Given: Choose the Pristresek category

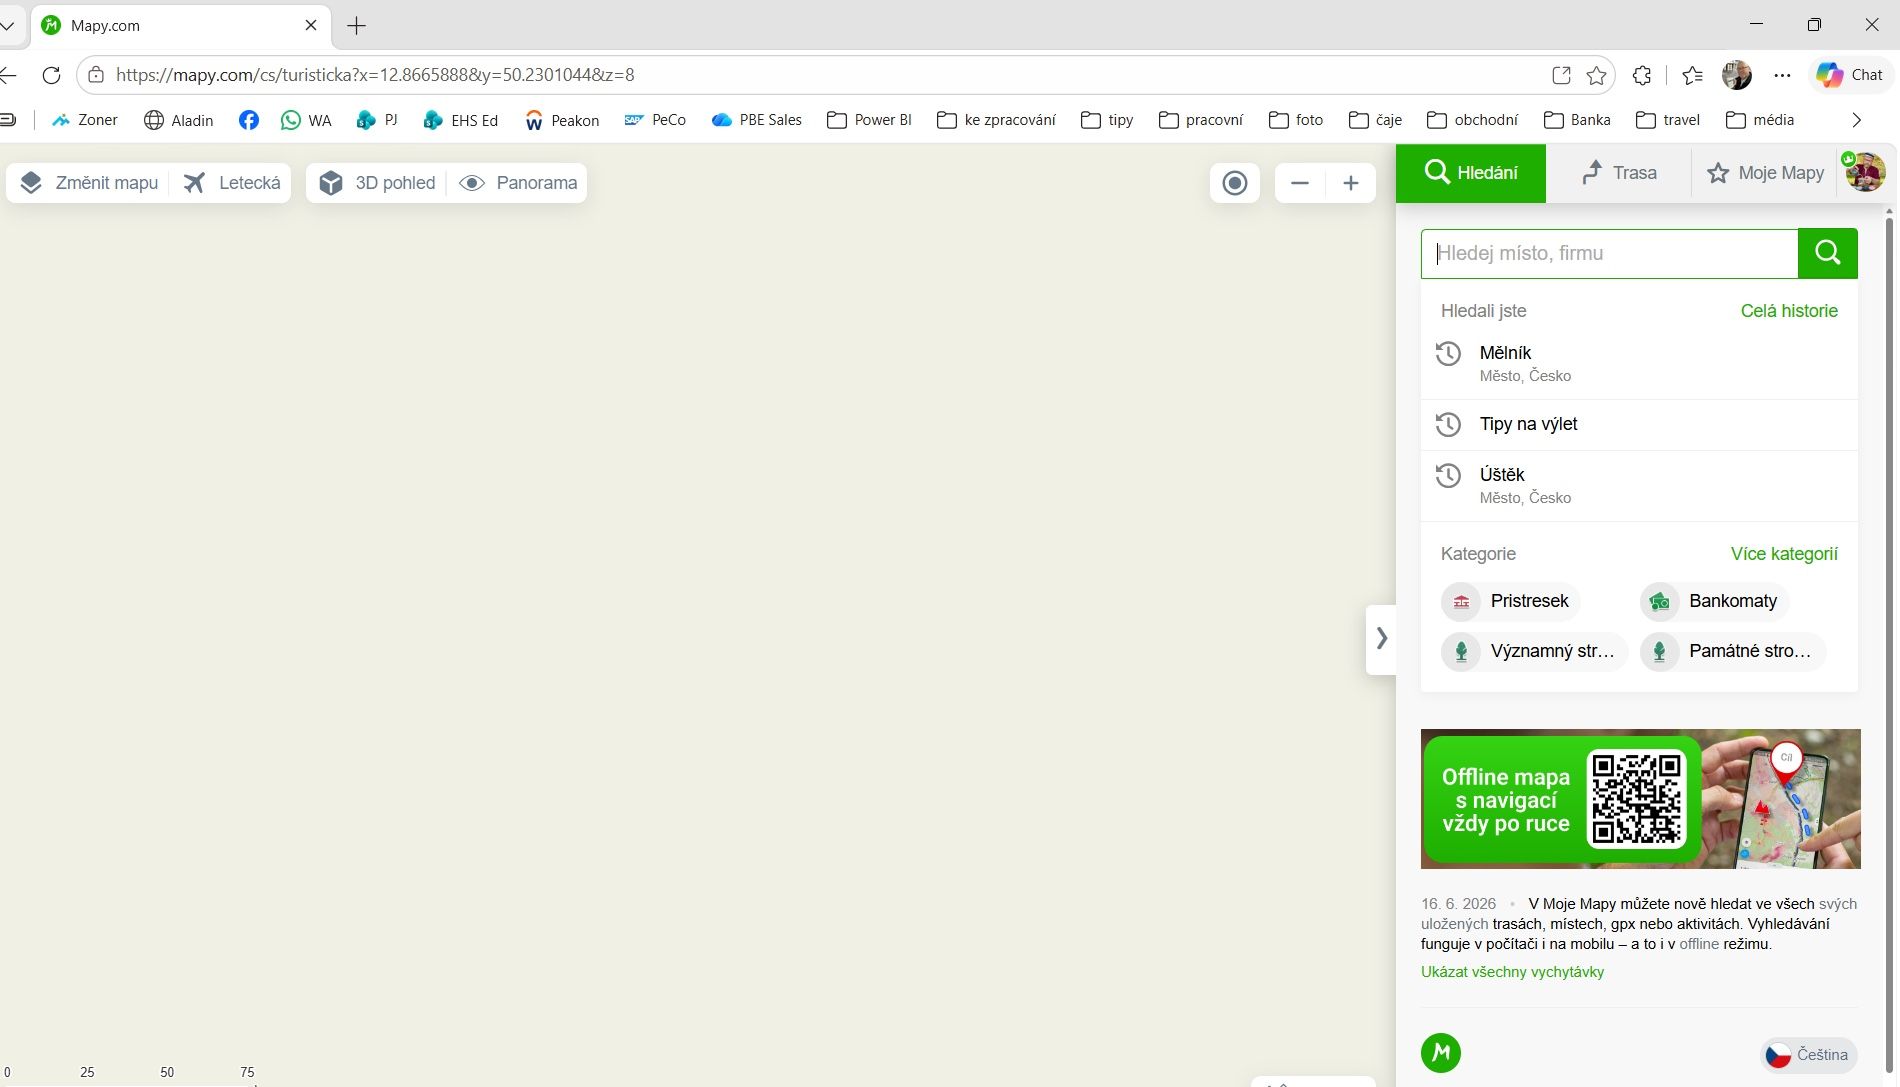Looking at the screenshot, I should click(x=1510, y=601).
